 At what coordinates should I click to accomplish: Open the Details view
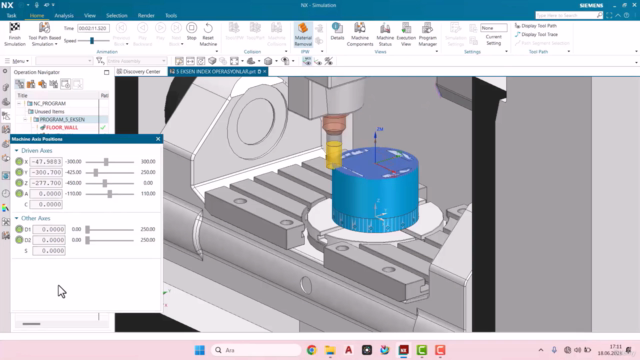pyautogui.click(x=337, y=31)
